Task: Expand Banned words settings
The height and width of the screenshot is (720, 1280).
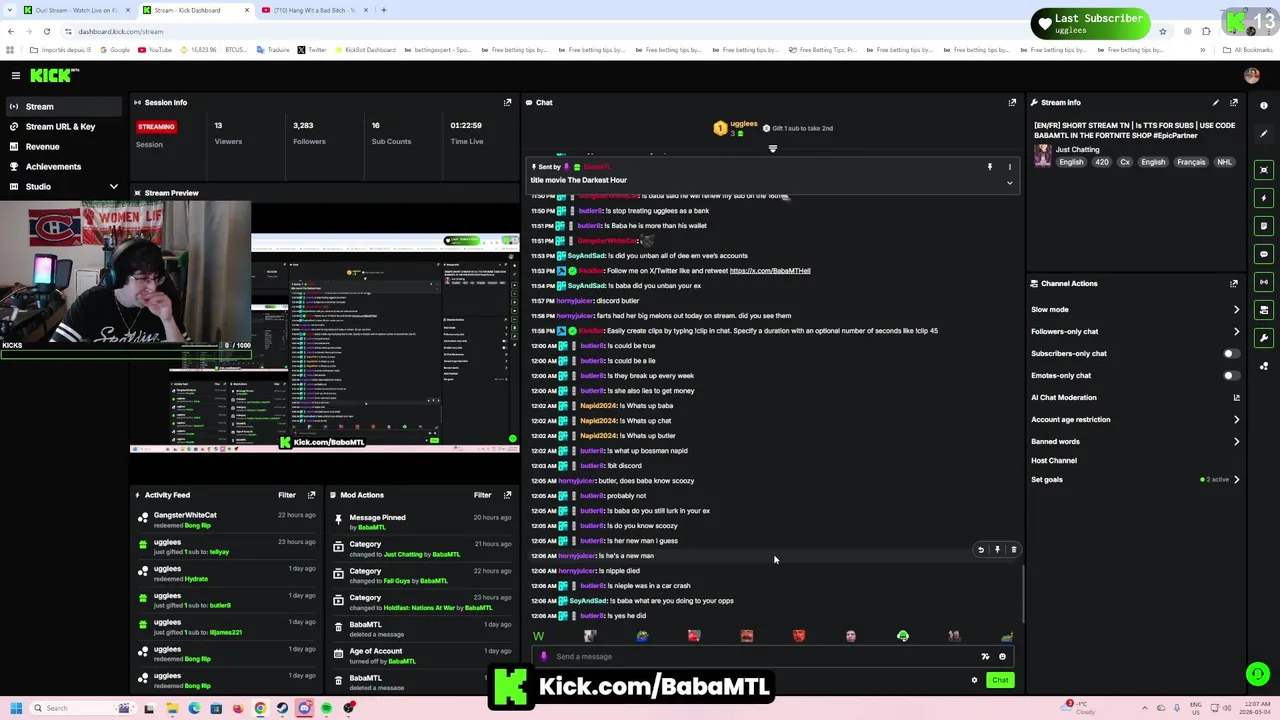Action: click(x=1236, y=441)
